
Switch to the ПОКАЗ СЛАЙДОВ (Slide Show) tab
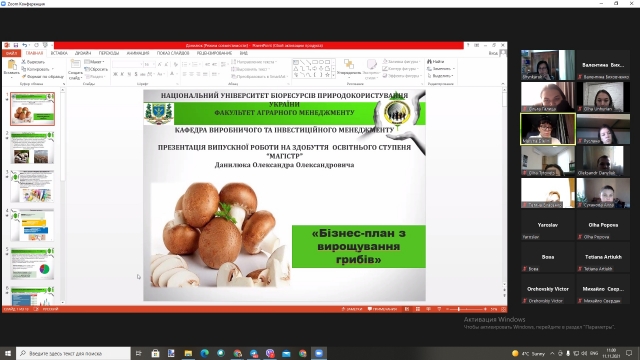tap(173, 53)
